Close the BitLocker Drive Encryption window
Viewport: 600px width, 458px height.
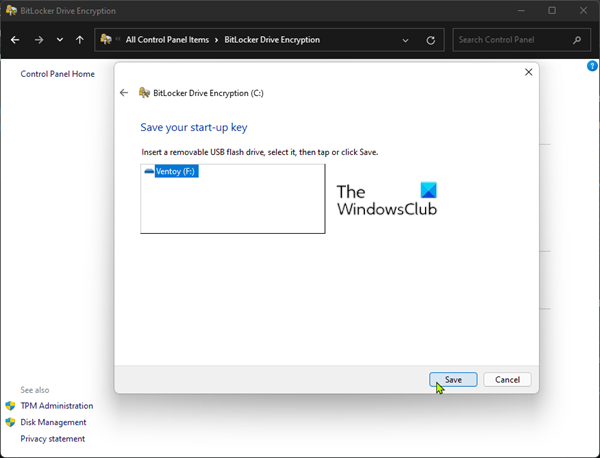583,11
